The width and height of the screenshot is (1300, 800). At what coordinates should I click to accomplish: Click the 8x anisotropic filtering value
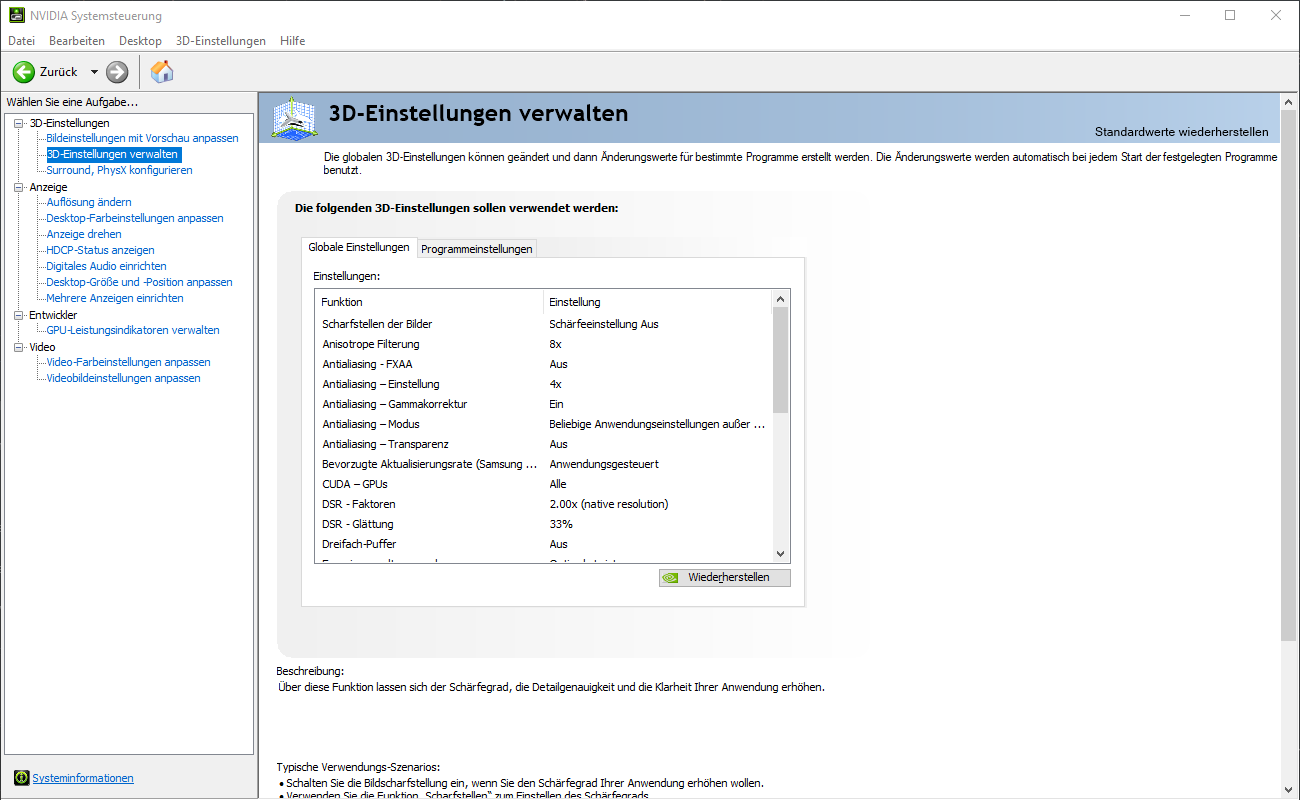tap(556, 344)
